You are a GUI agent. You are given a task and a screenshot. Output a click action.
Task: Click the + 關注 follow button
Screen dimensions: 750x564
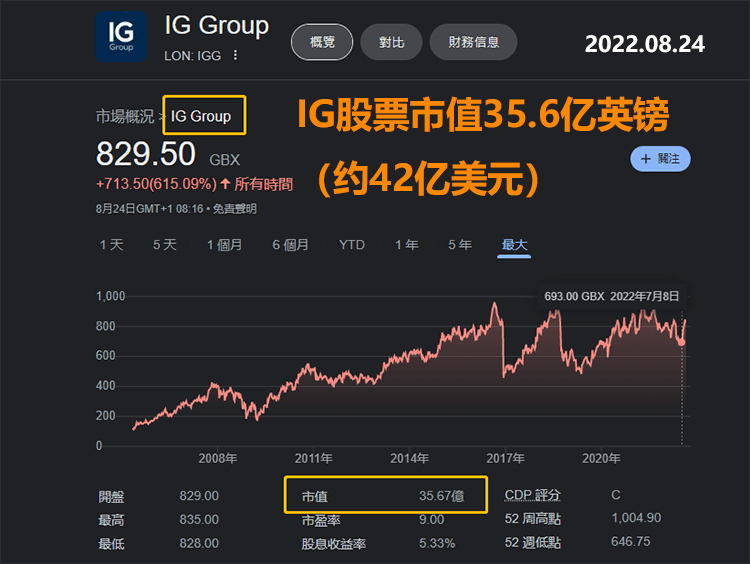660,159
